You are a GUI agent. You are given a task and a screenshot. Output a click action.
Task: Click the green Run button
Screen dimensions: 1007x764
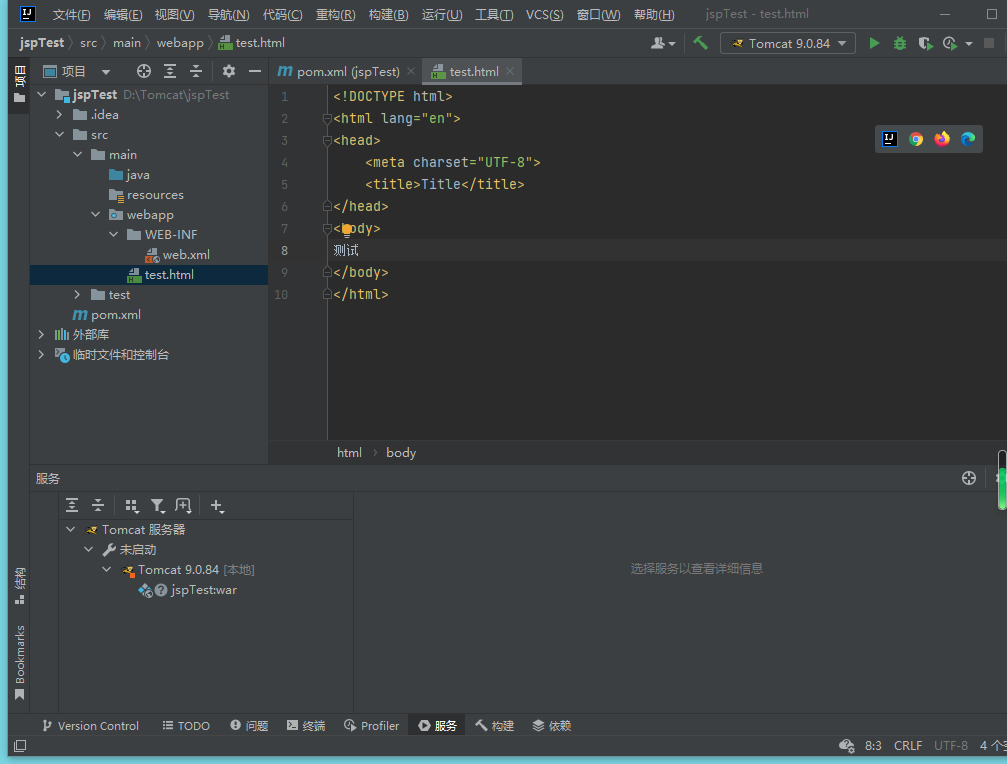[x=875, y=43]
